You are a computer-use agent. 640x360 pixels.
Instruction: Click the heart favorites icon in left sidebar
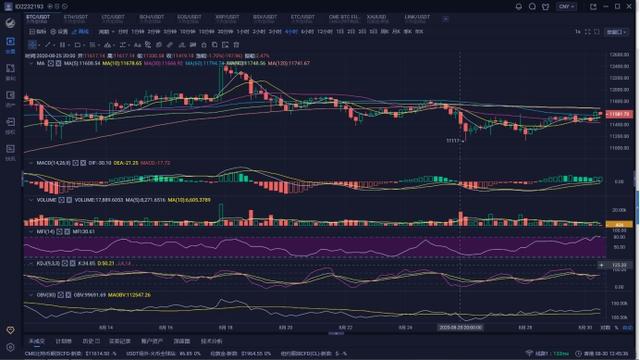(x=10, y=330)
